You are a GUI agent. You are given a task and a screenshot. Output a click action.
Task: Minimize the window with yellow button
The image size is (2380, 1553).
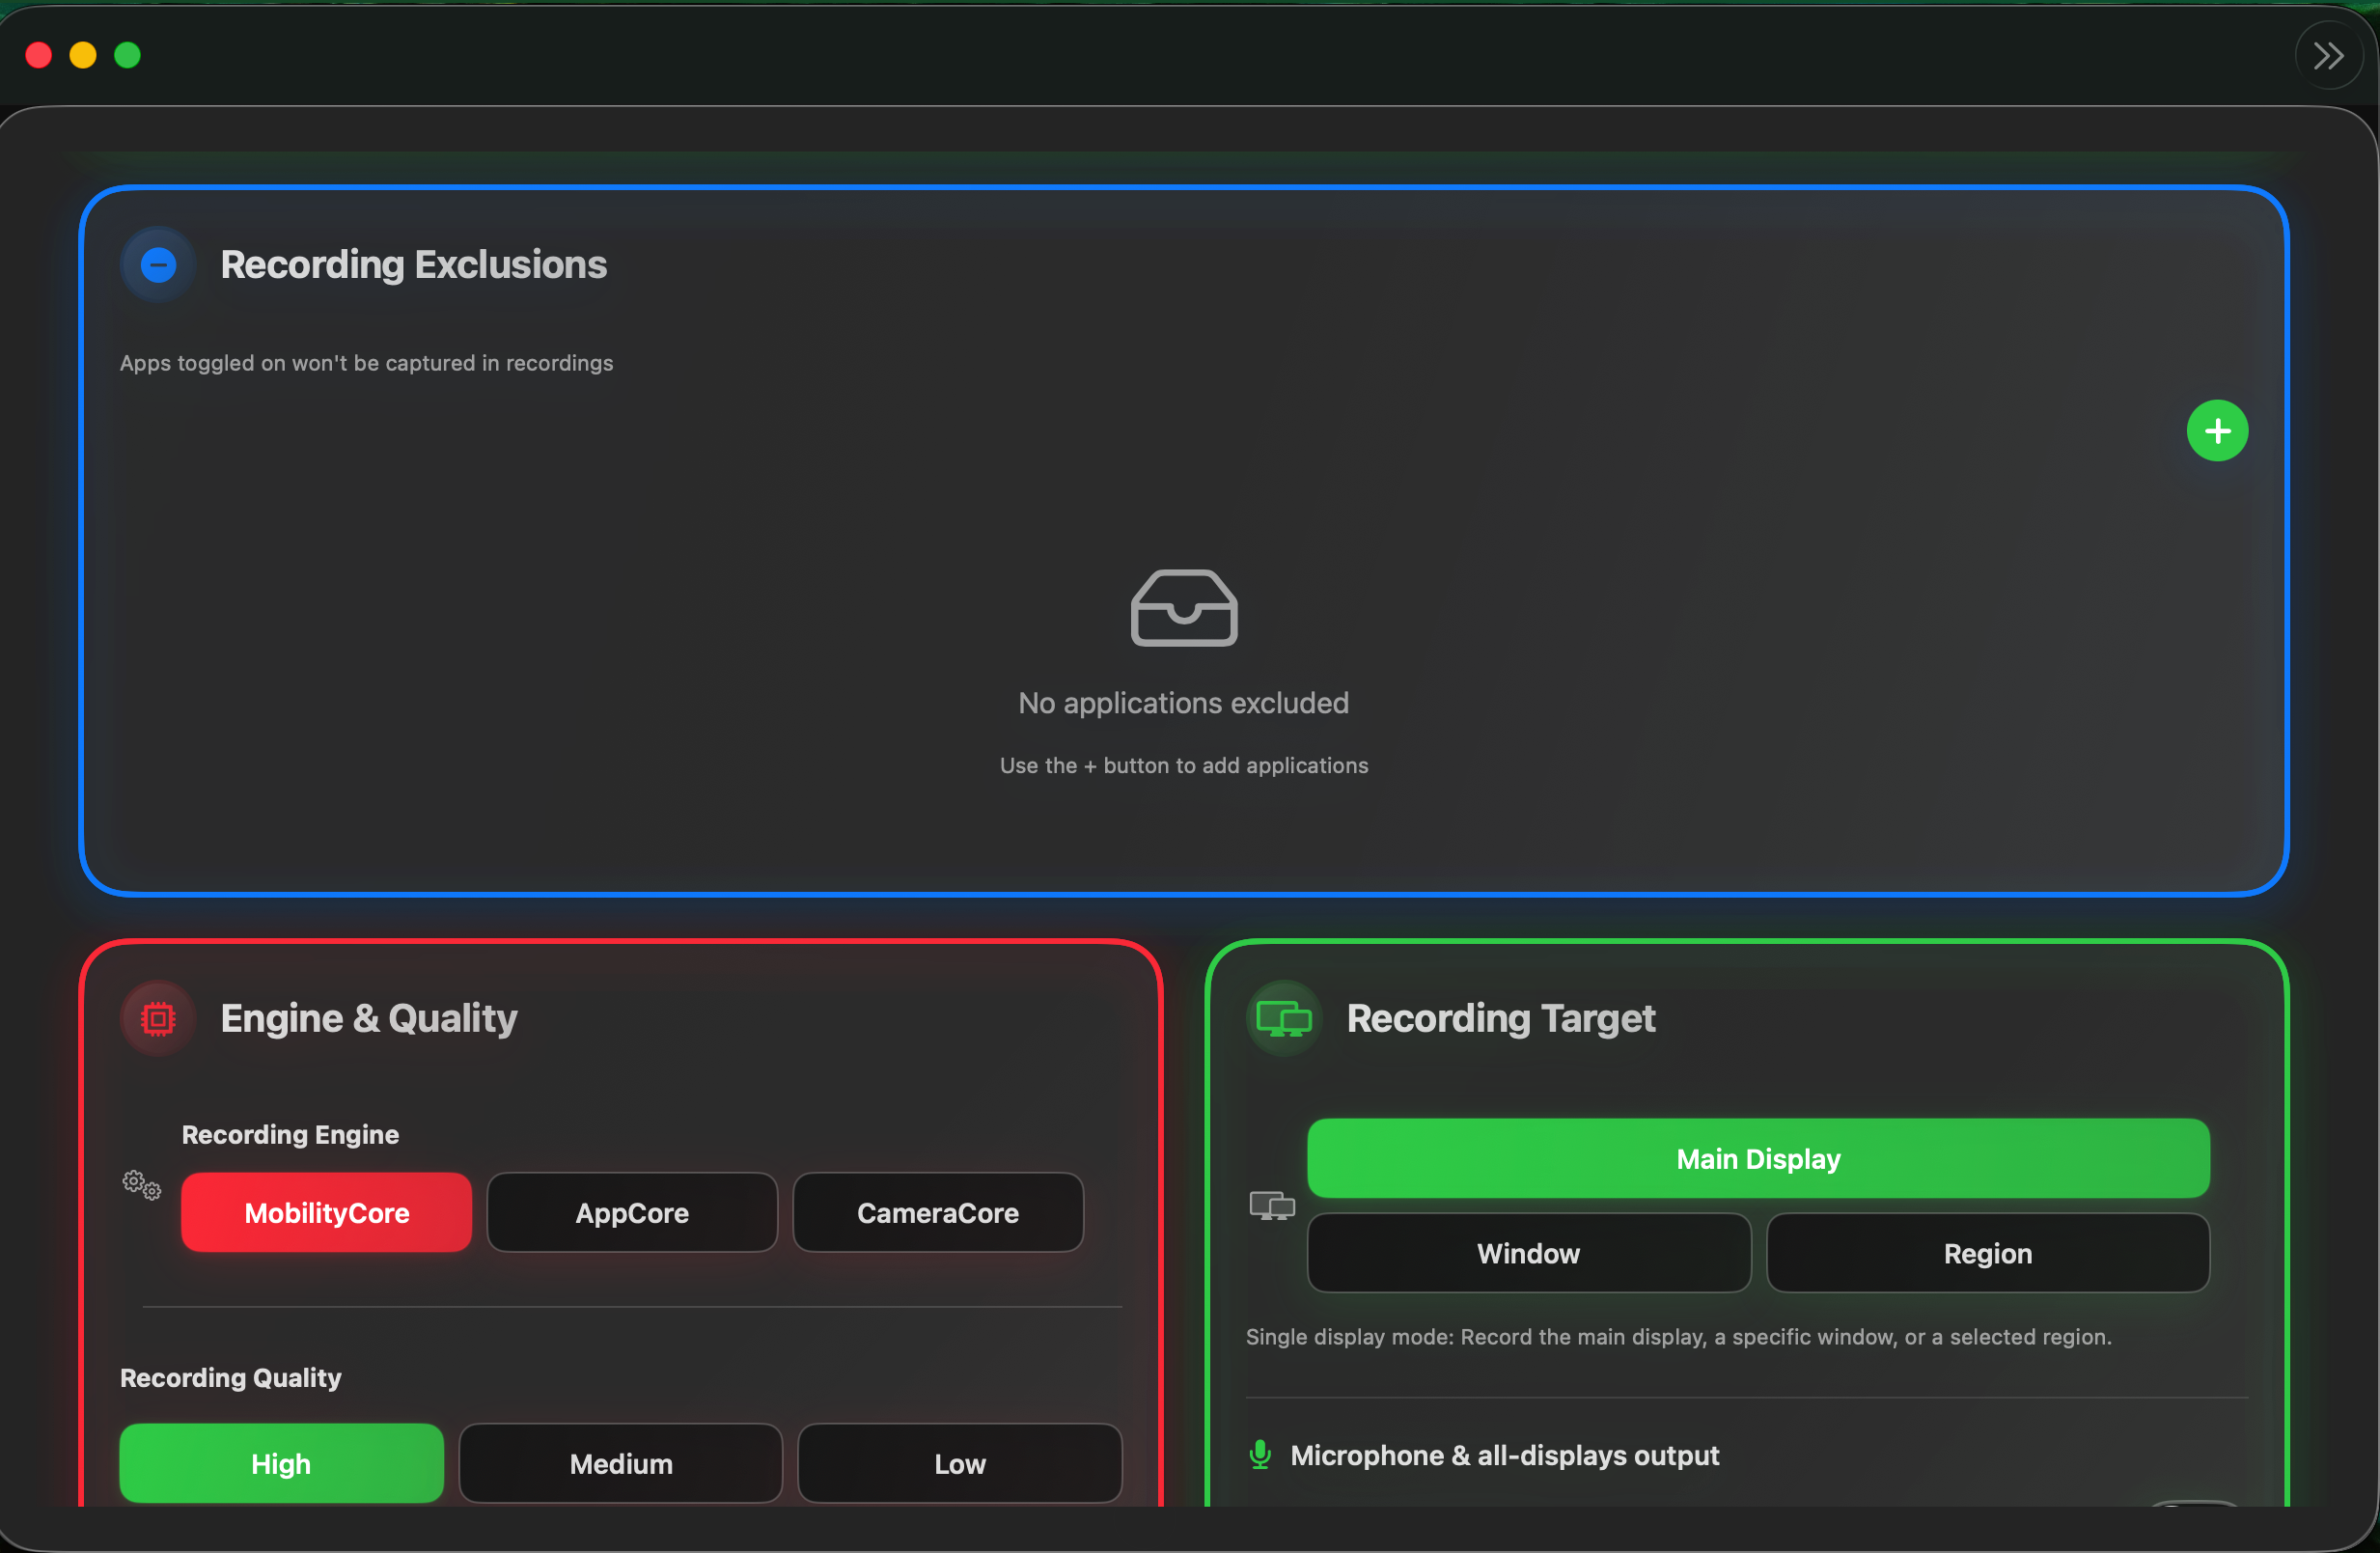(x=83, y=55)
